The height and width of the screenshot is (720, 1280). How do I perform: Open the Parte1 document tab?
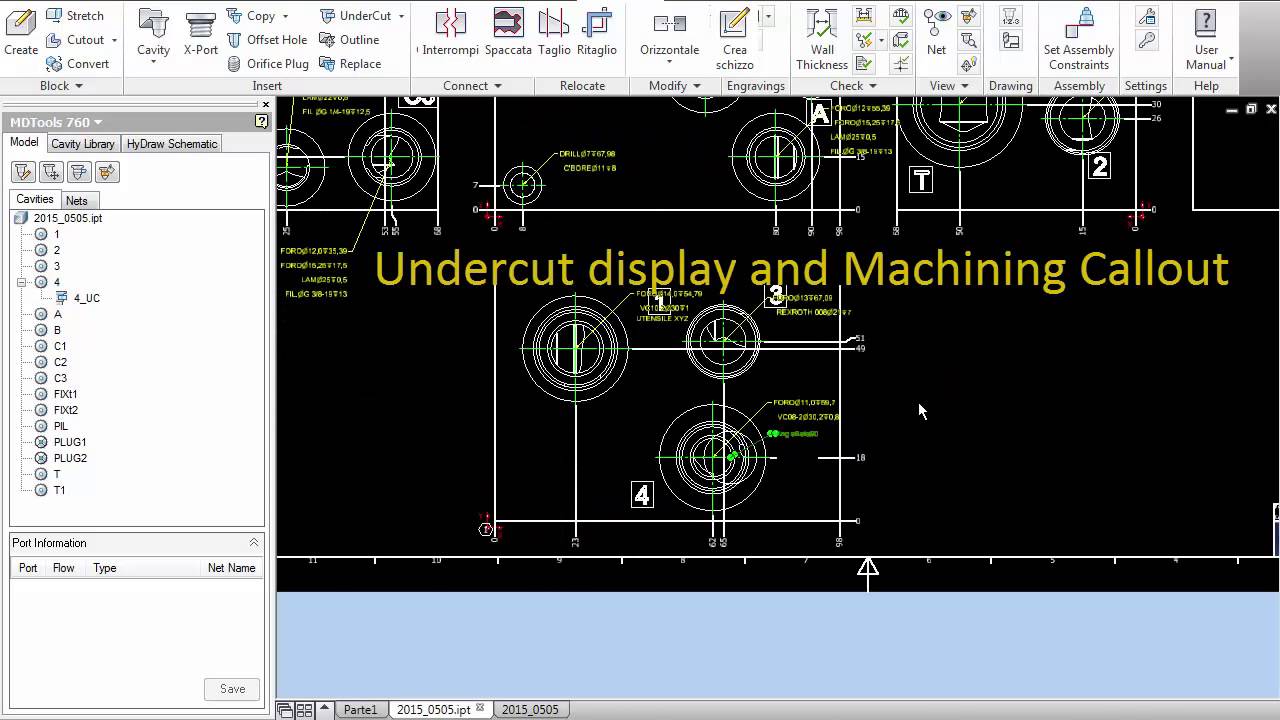pos(360,709)
